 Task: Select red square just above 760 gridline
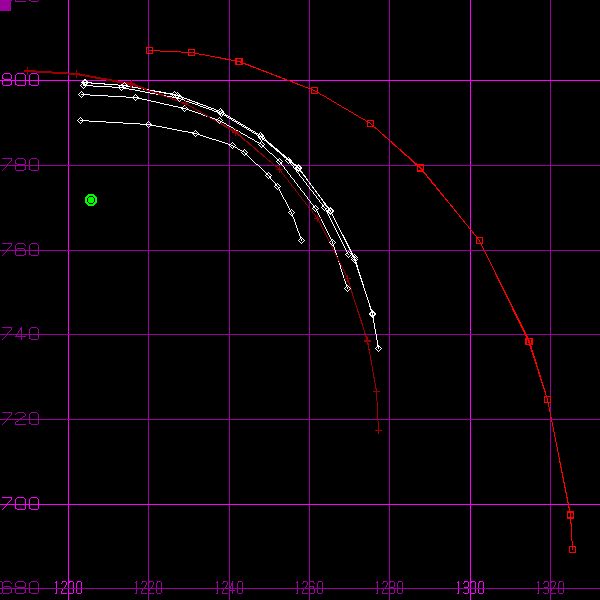pos(479,240)
